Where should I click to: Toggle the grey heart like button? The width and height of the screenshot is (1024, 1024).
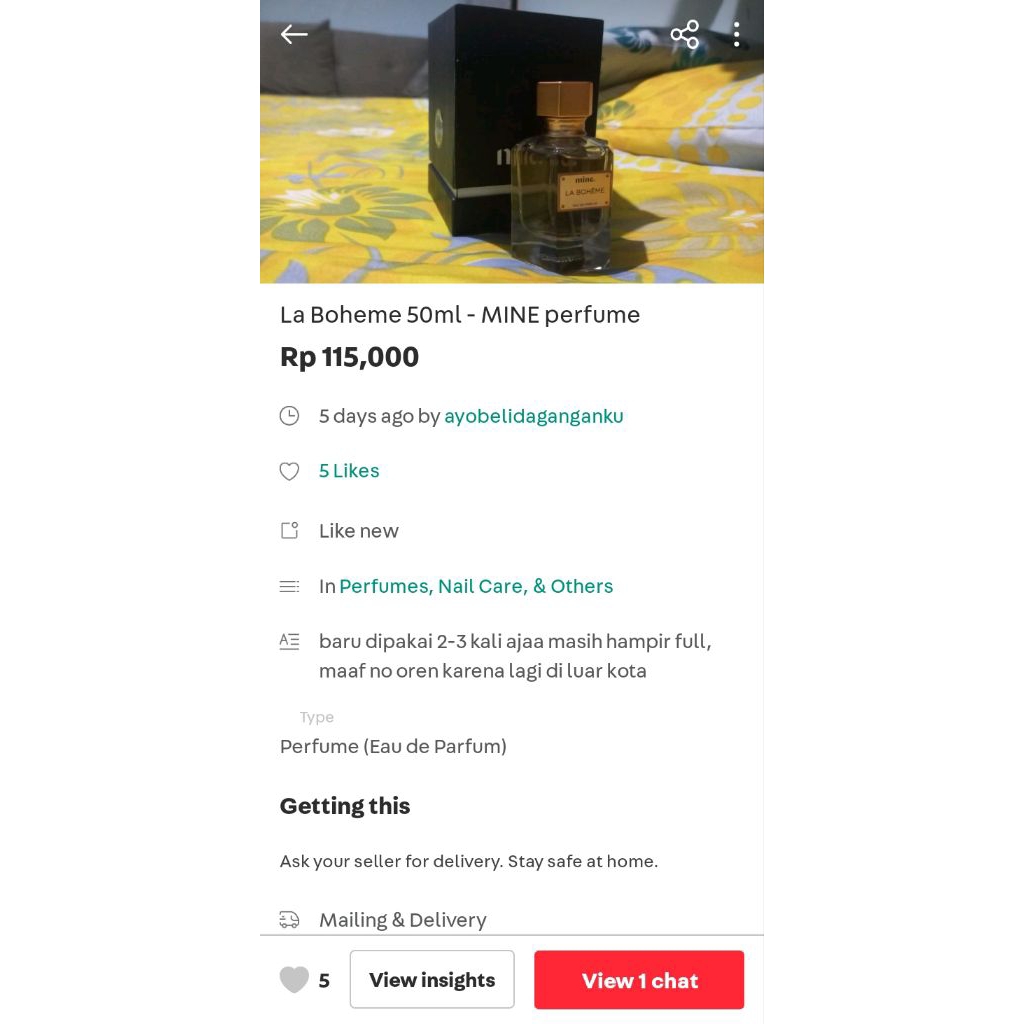pyautogui.click(x=294, y=980)
